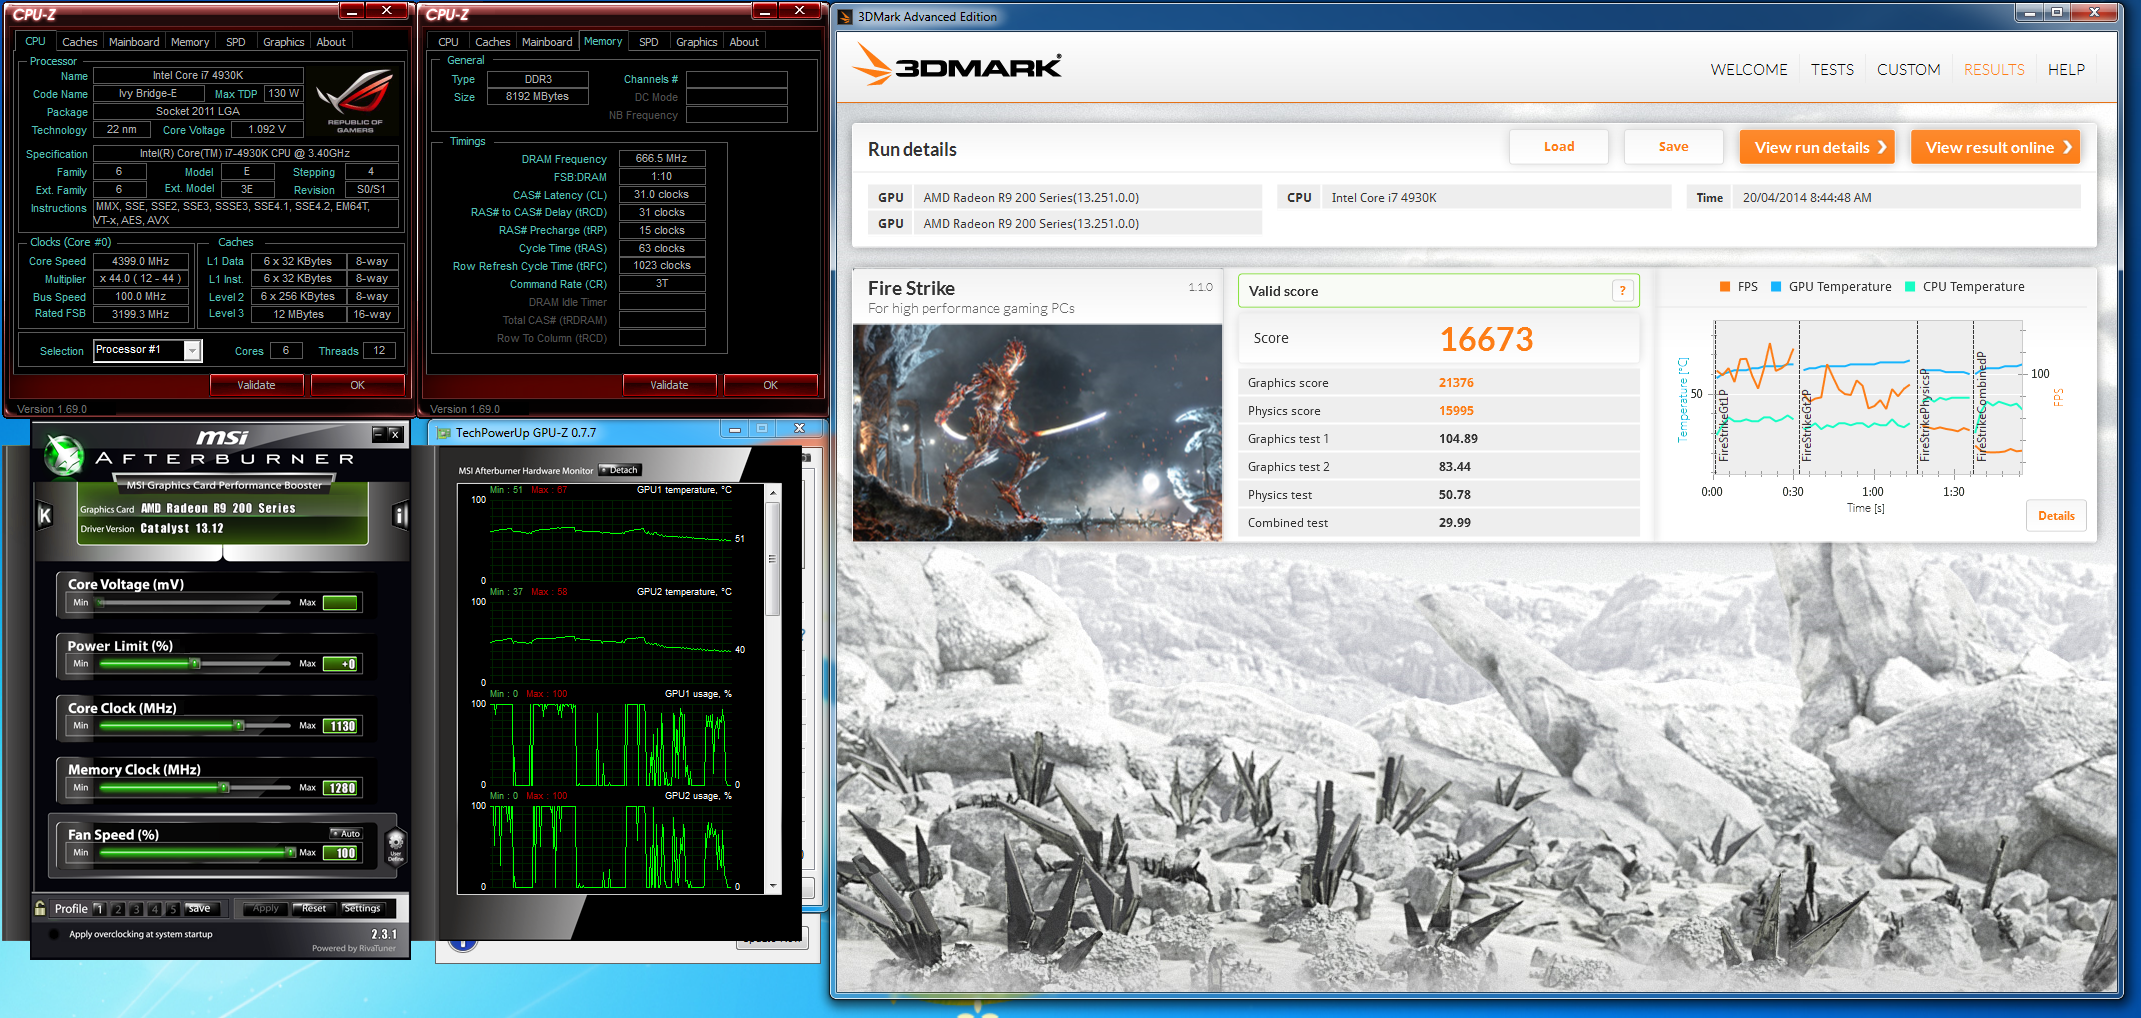Click Validate in the left CPU-Z window

256,385
